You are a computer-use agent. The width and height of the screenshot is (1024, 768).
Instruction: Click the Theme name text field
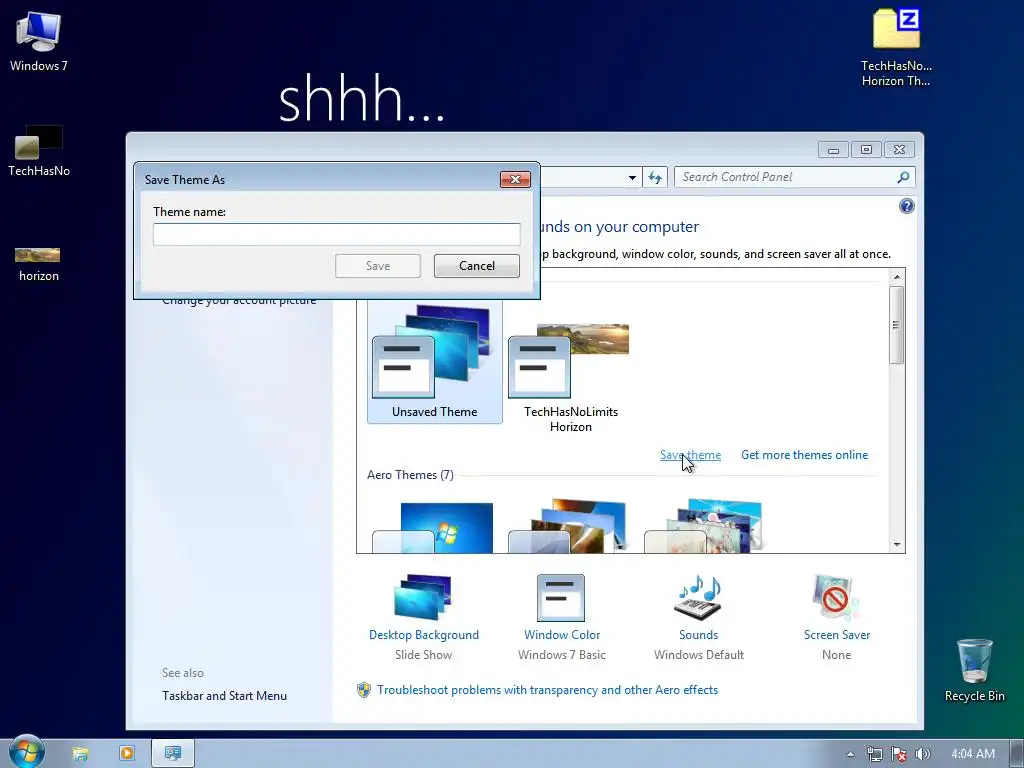[336, 234]
